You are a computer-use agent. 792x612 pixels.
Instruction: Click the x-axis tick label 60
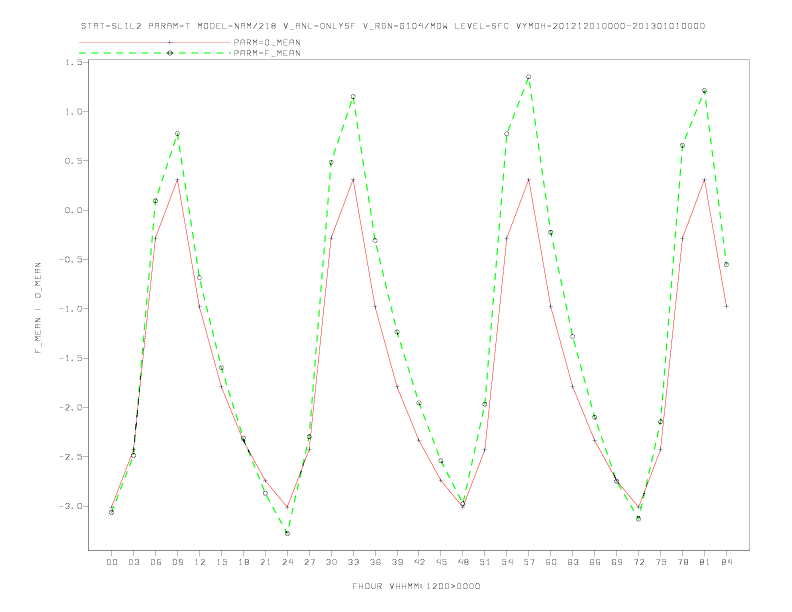click(x=551, y=562)
